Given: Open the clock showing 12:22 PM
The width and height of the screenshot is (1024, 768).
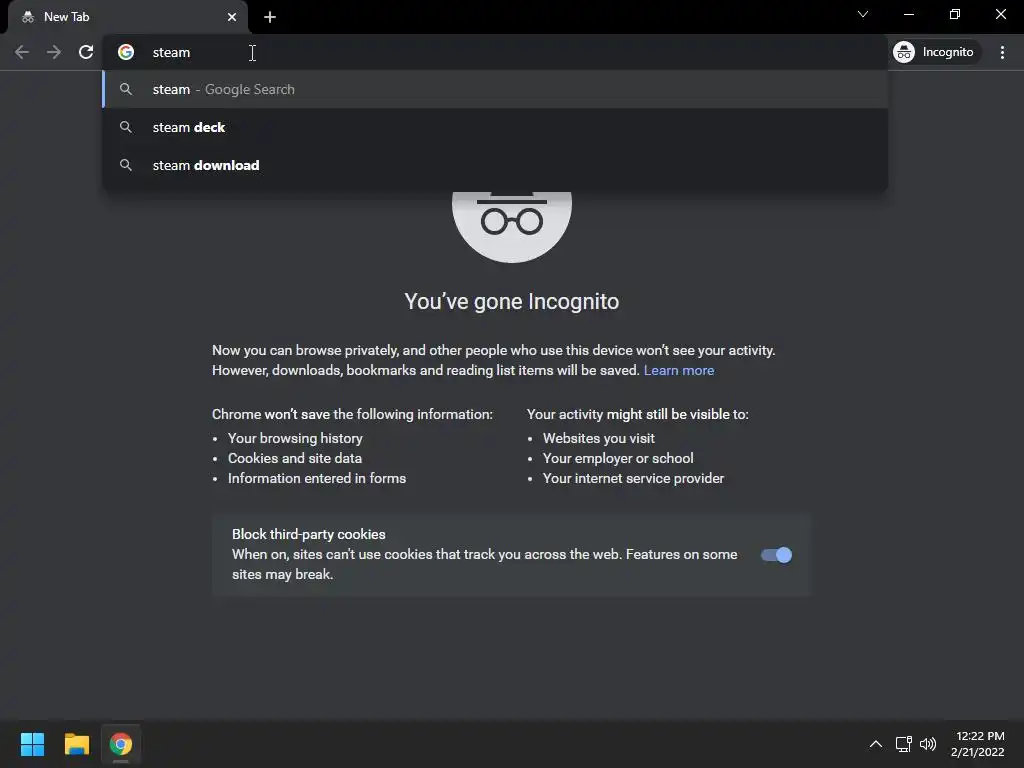Looking at the screenshot, I should (978, 744).
